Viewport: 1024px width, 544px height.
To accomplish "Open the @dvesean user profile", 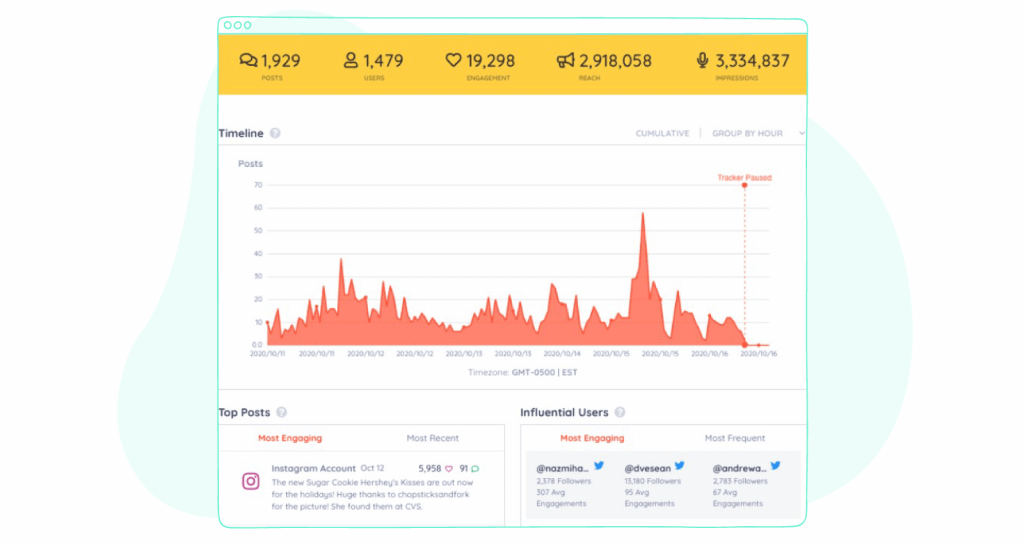I will (647, 468).
